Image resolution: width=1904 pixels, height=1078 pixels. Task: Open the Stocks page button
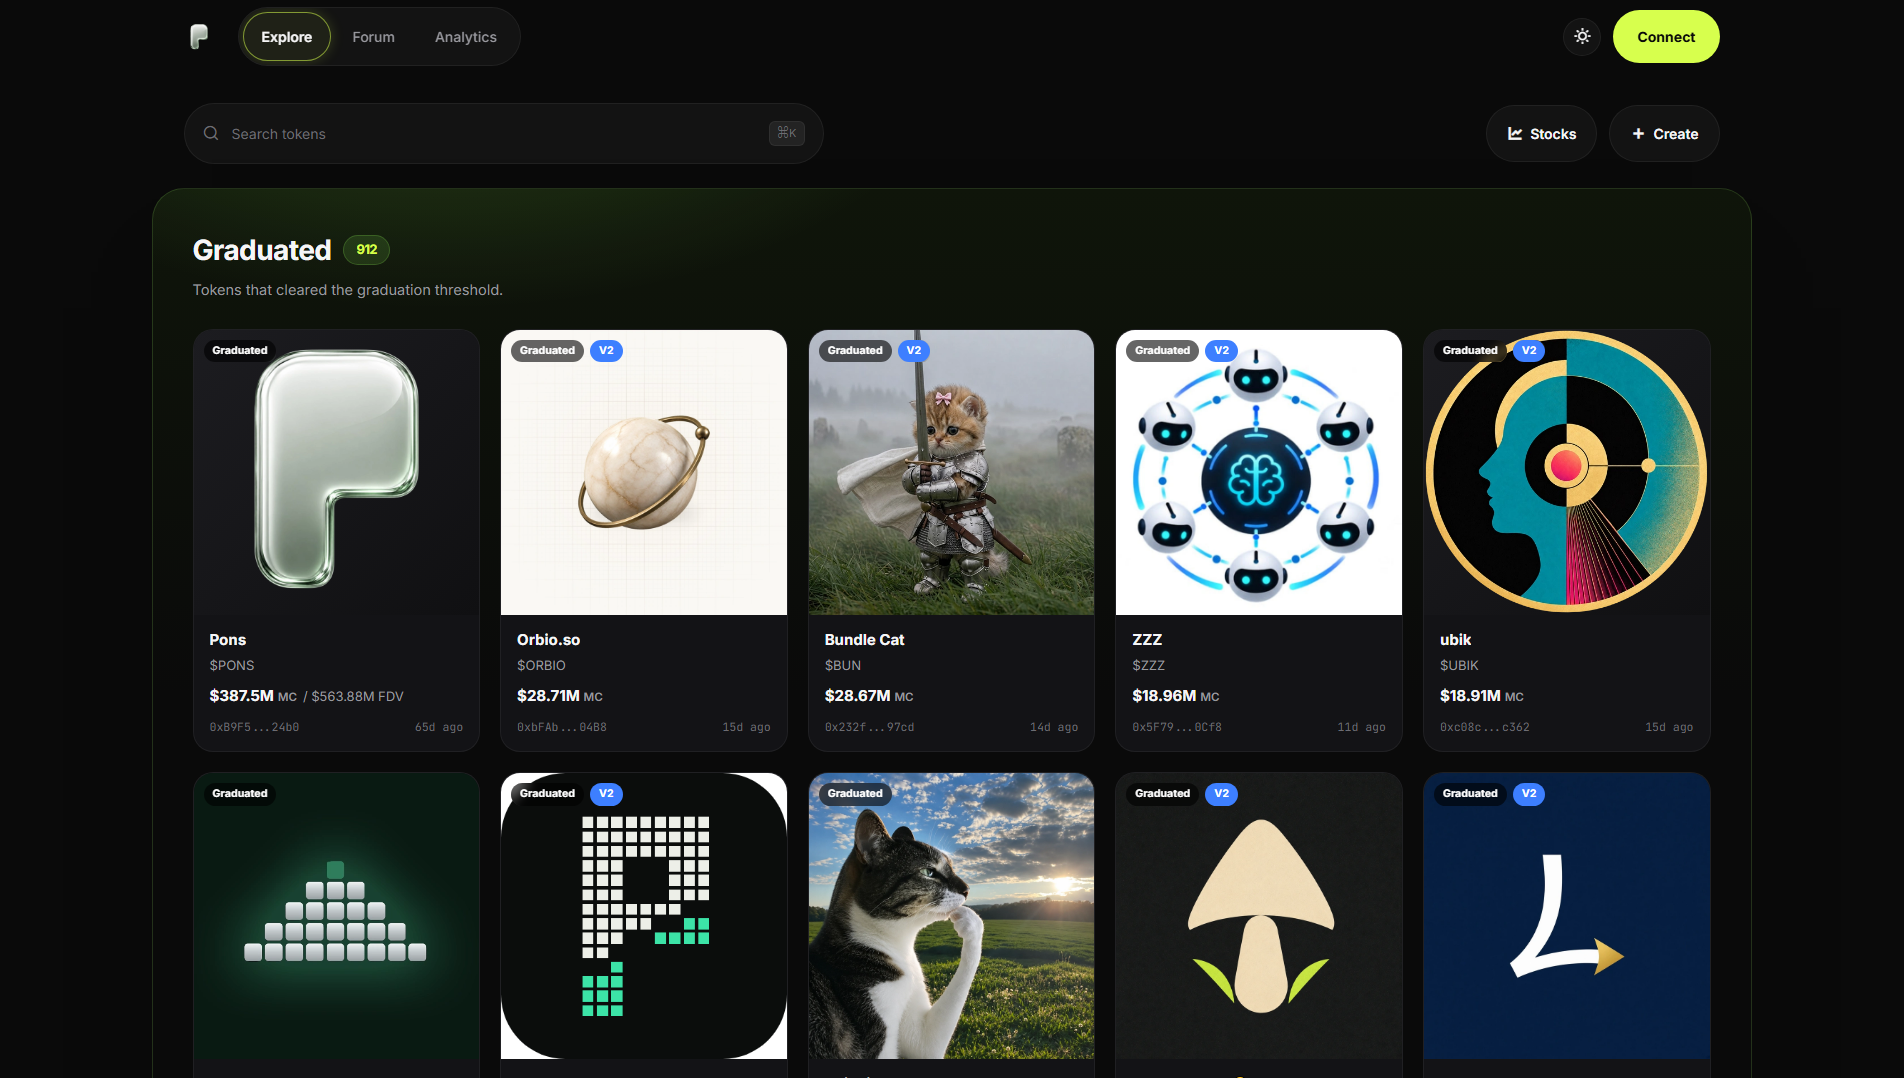1541,134
